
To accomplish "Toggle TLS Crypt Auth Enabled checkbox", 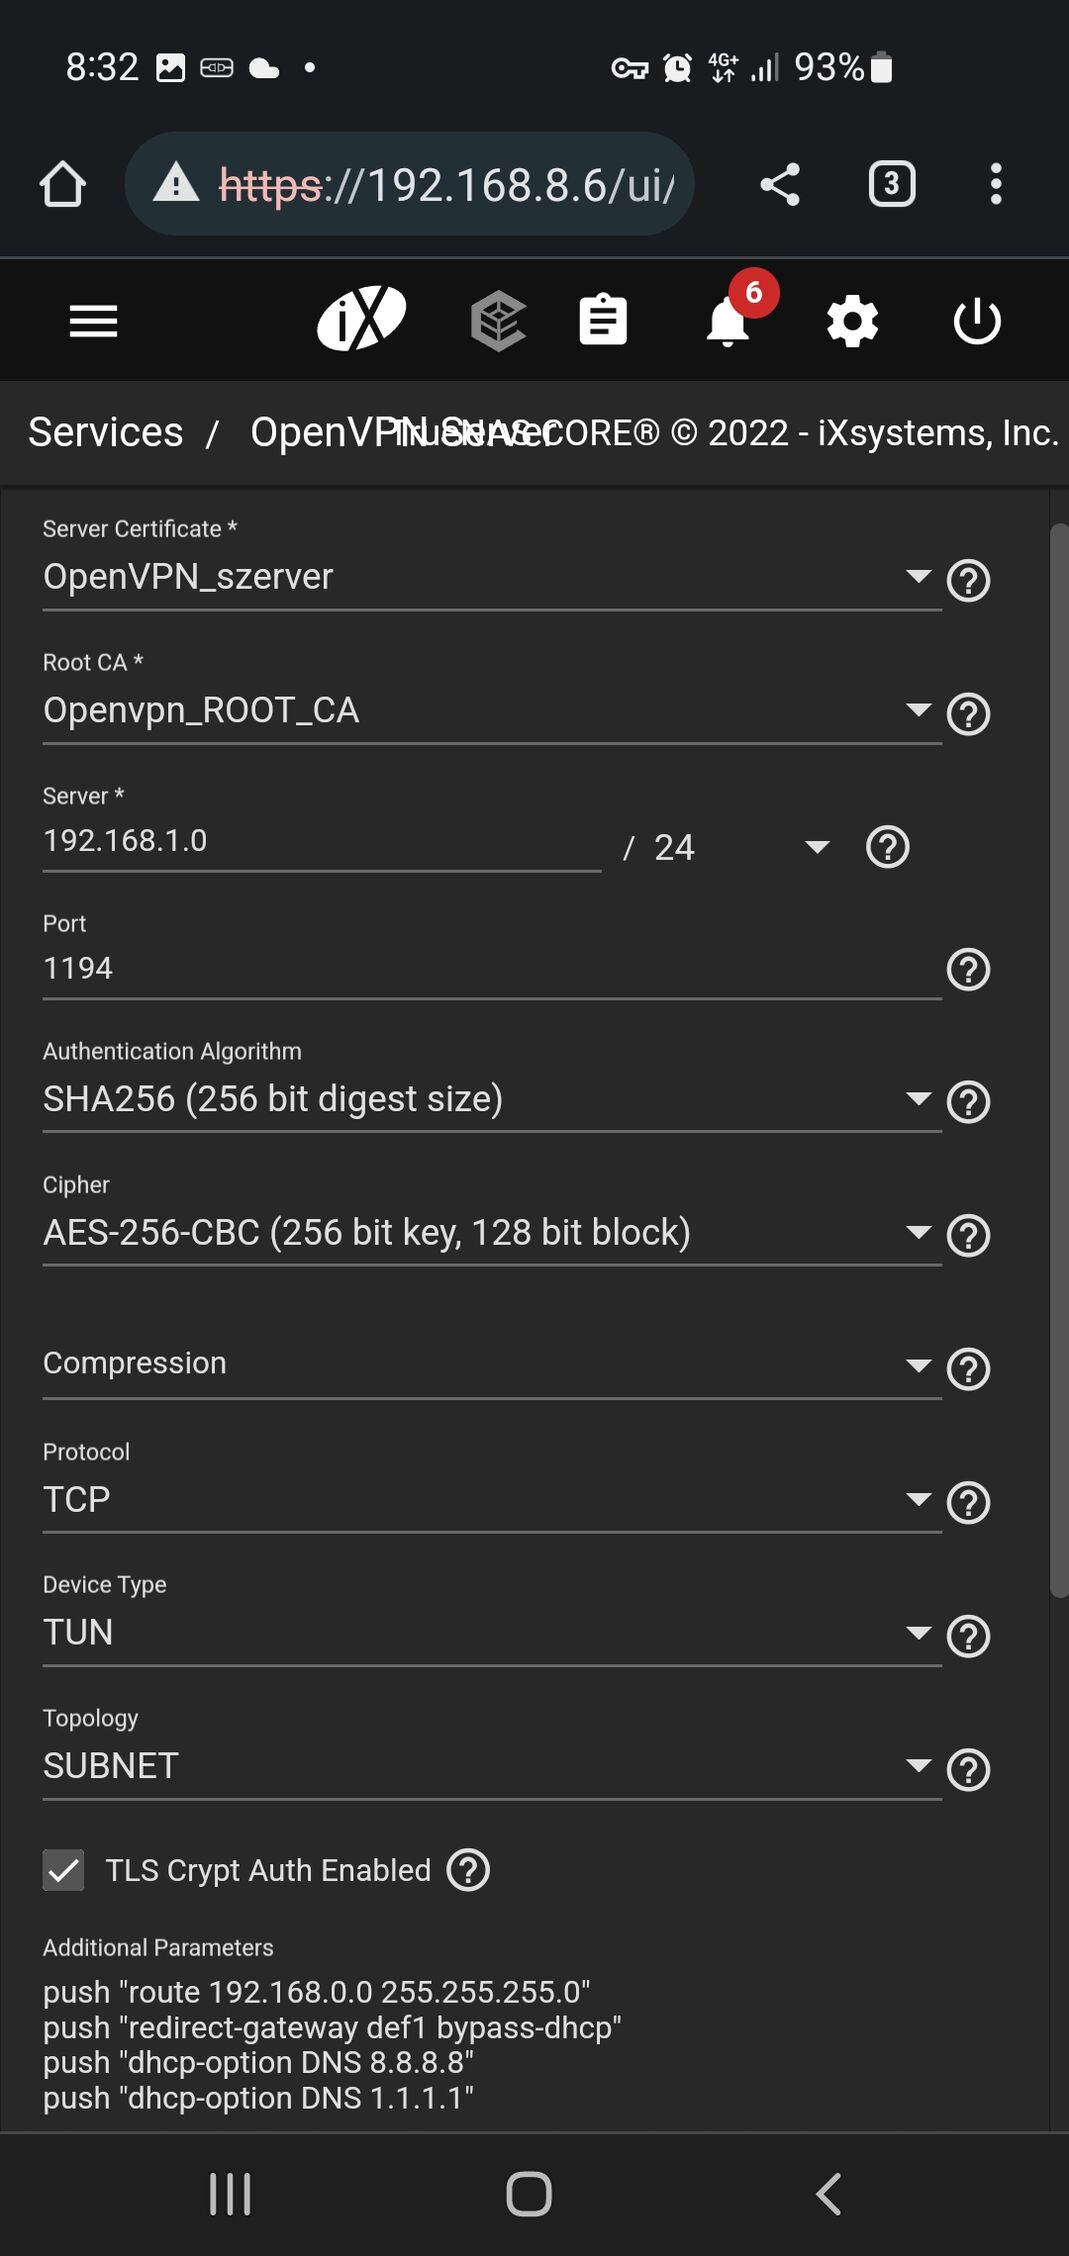I will tap(64, 1870).
